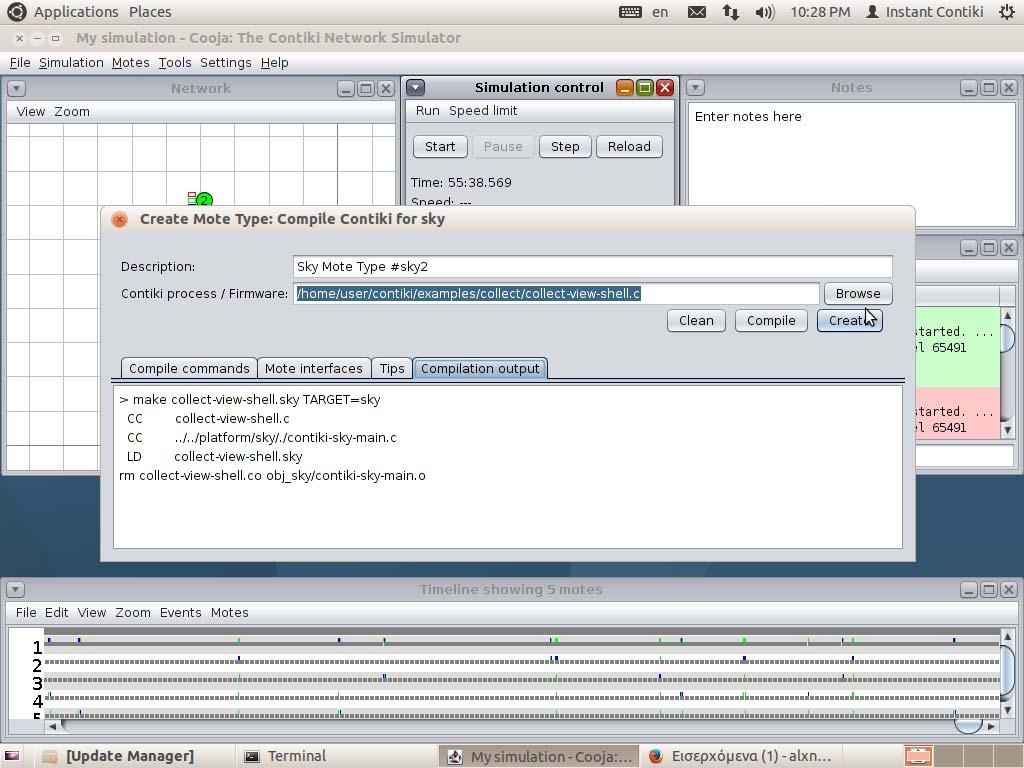1024x768 pixels.
Task: Open Network panel Zoom menu
Action: (x=72, y=112)
